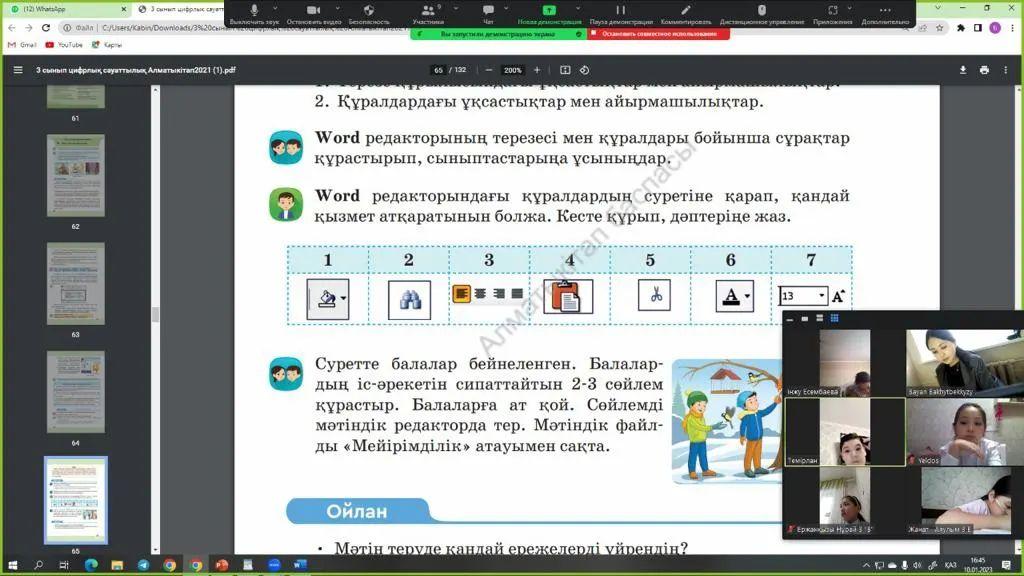1024x576 pixels.
Task: Select Sayan Bakhytbekkyzy's video tile
Action: tap(965, 362)
